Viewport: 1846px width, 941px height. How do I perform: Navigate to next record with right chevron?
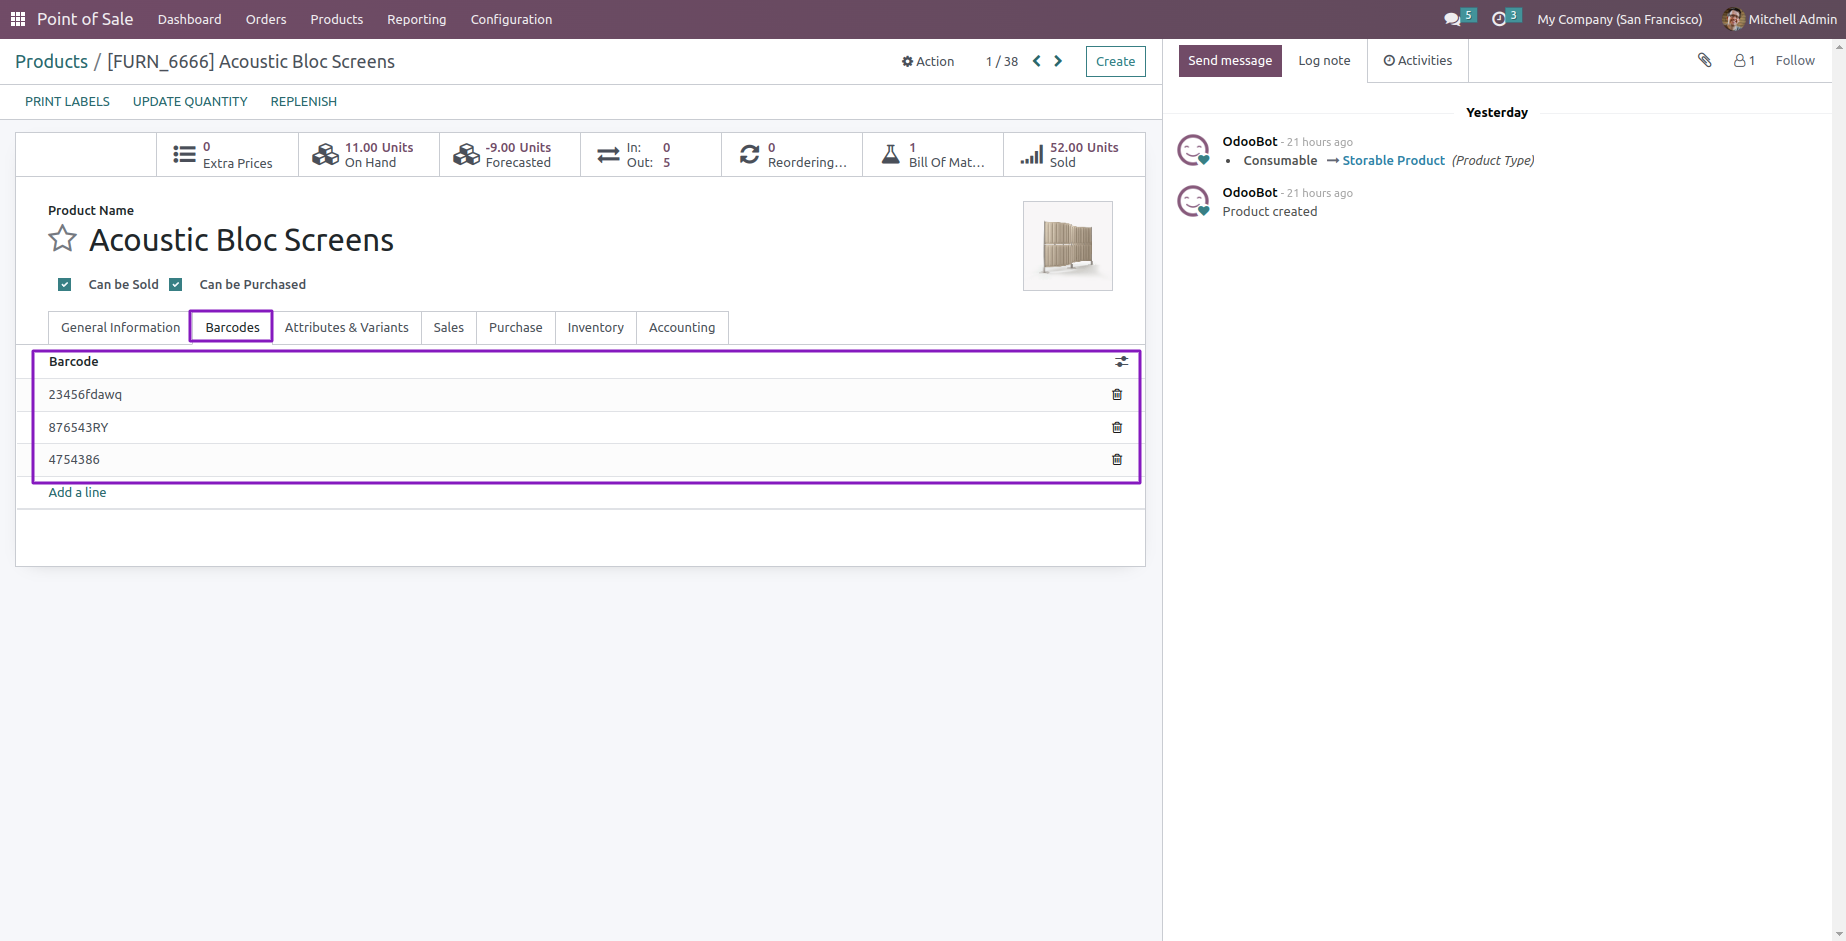[1058, 61]
